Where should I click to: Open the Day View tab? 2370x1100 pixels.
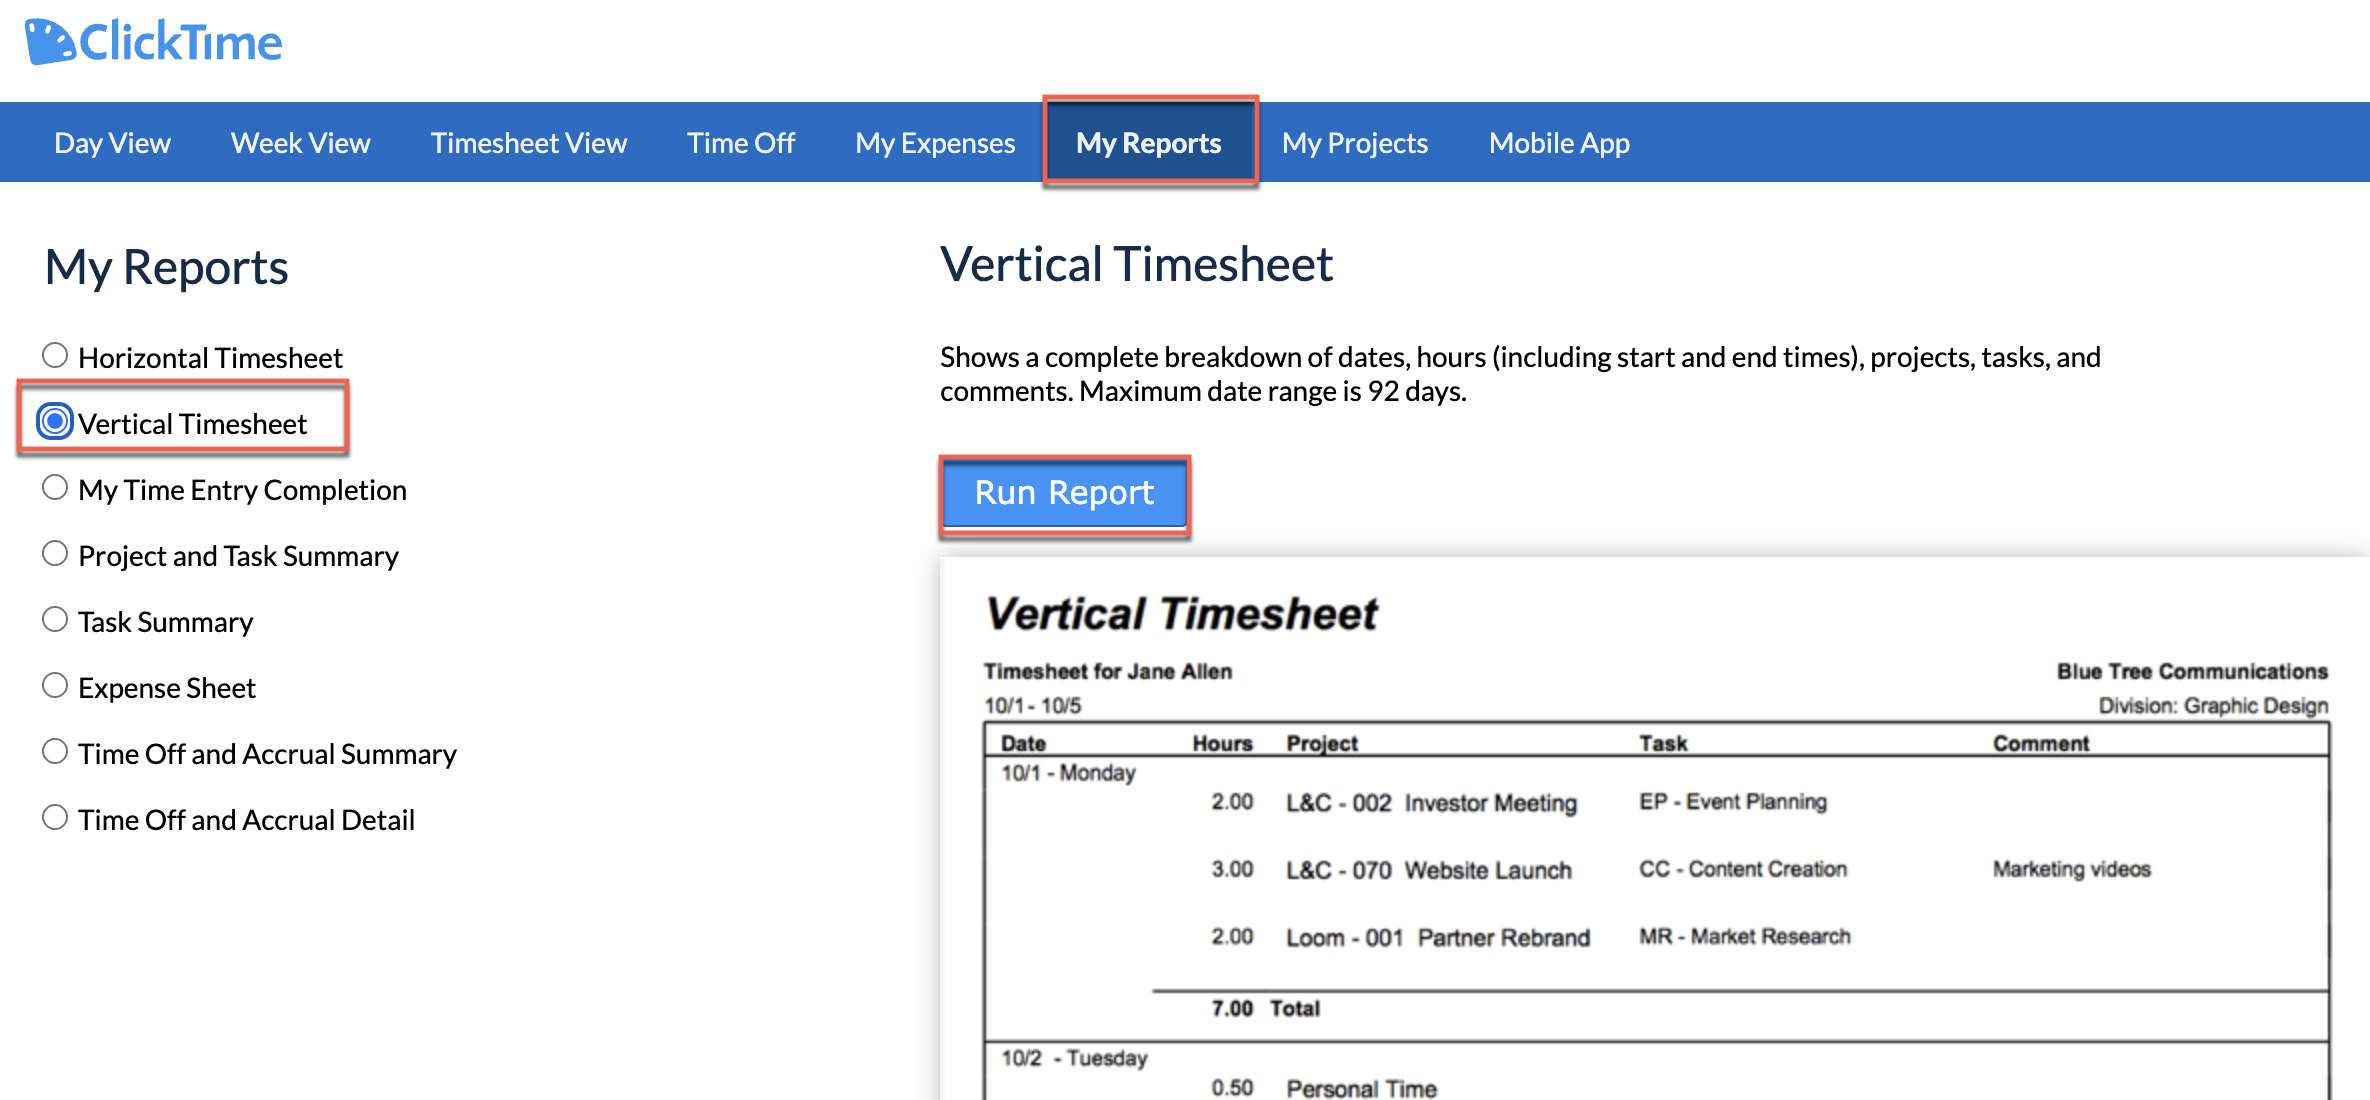112,143
